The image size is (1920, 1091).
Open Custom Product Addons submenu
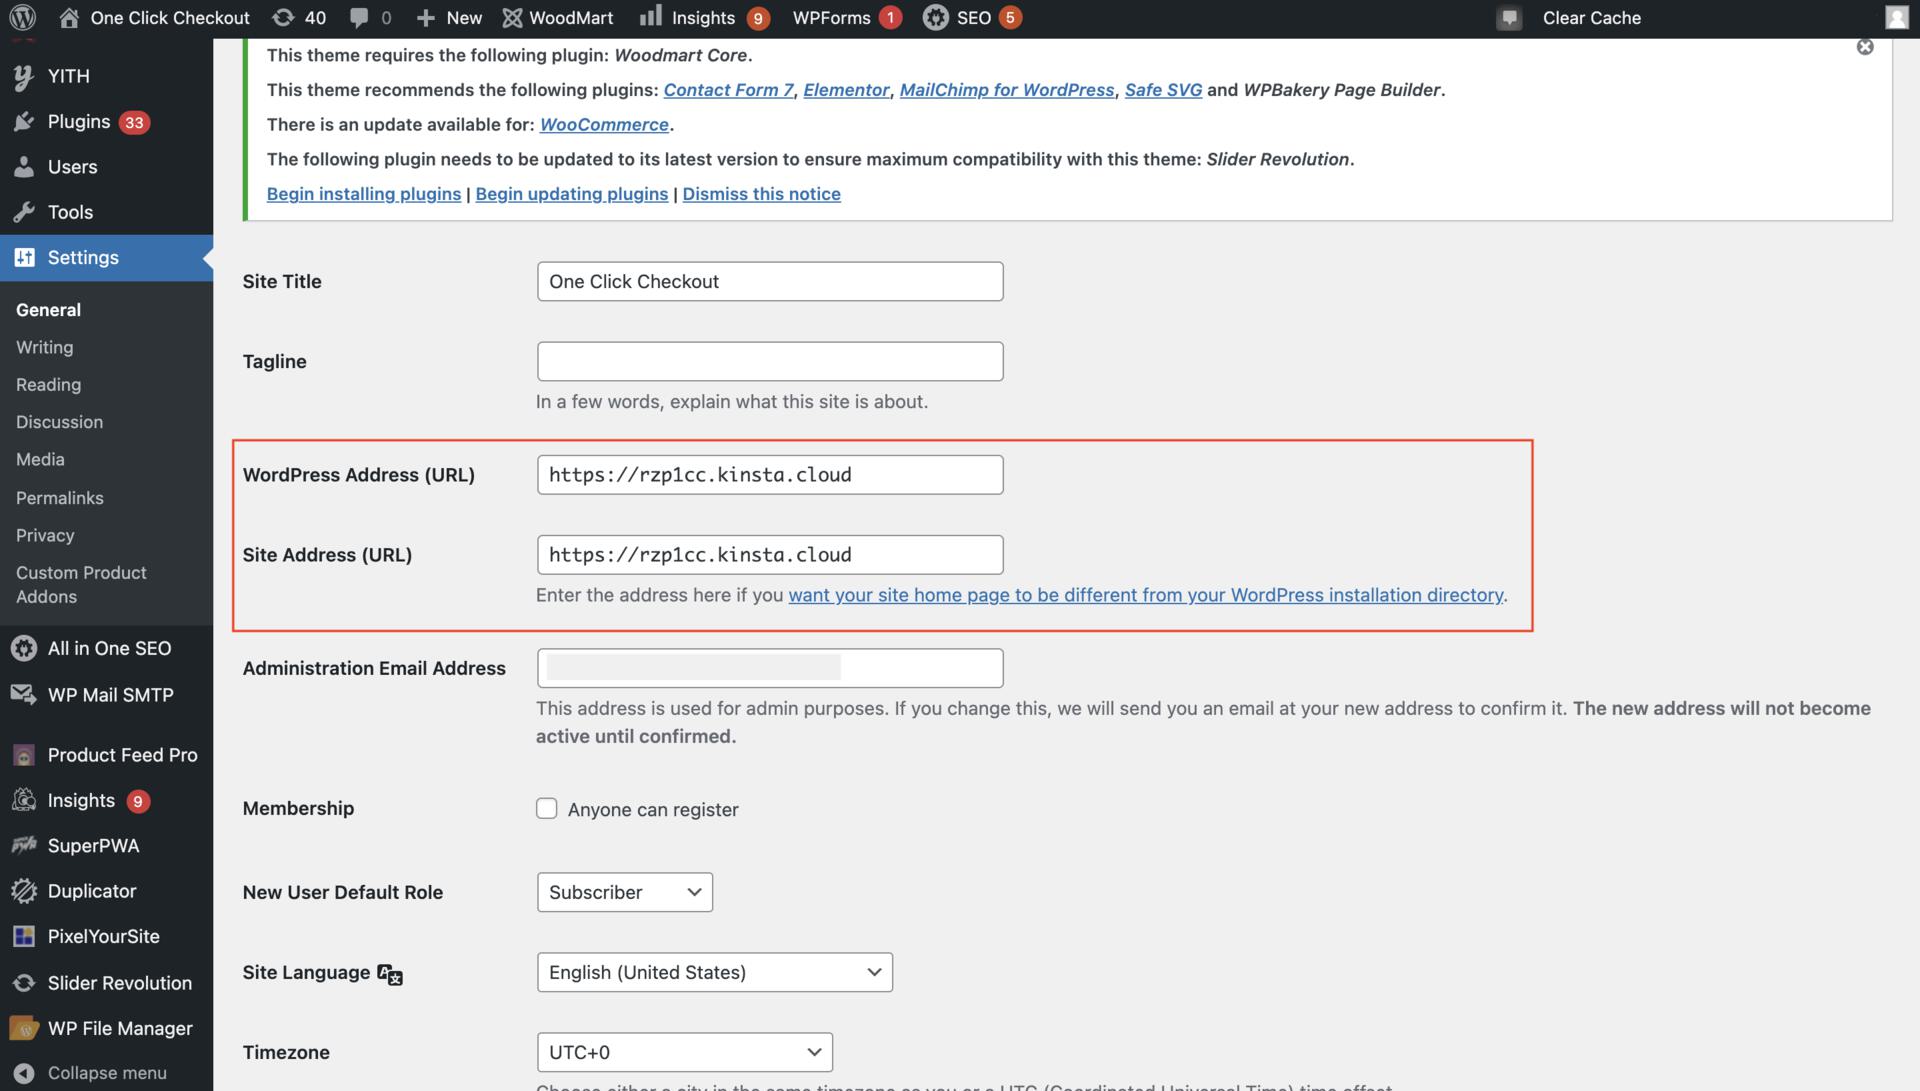pyautogui.click(x=82, y=585)
